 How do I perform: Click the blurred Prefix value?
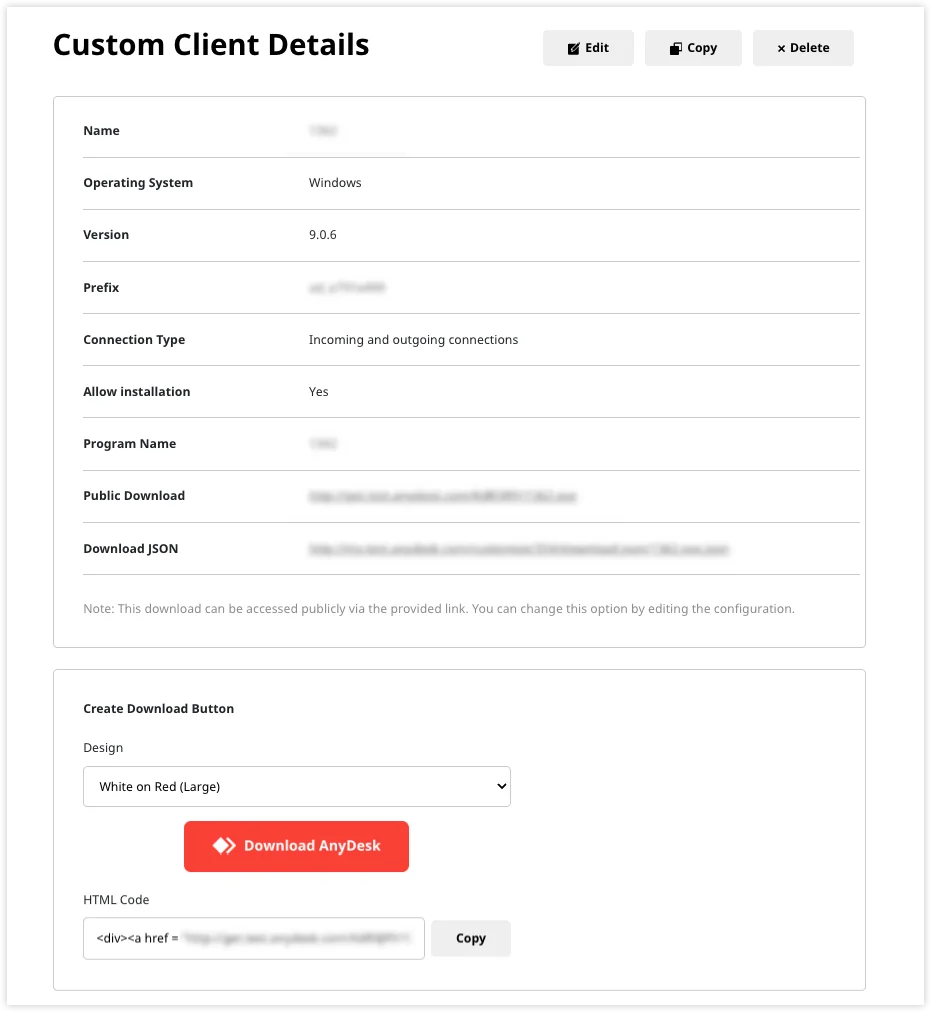point(347,288)
